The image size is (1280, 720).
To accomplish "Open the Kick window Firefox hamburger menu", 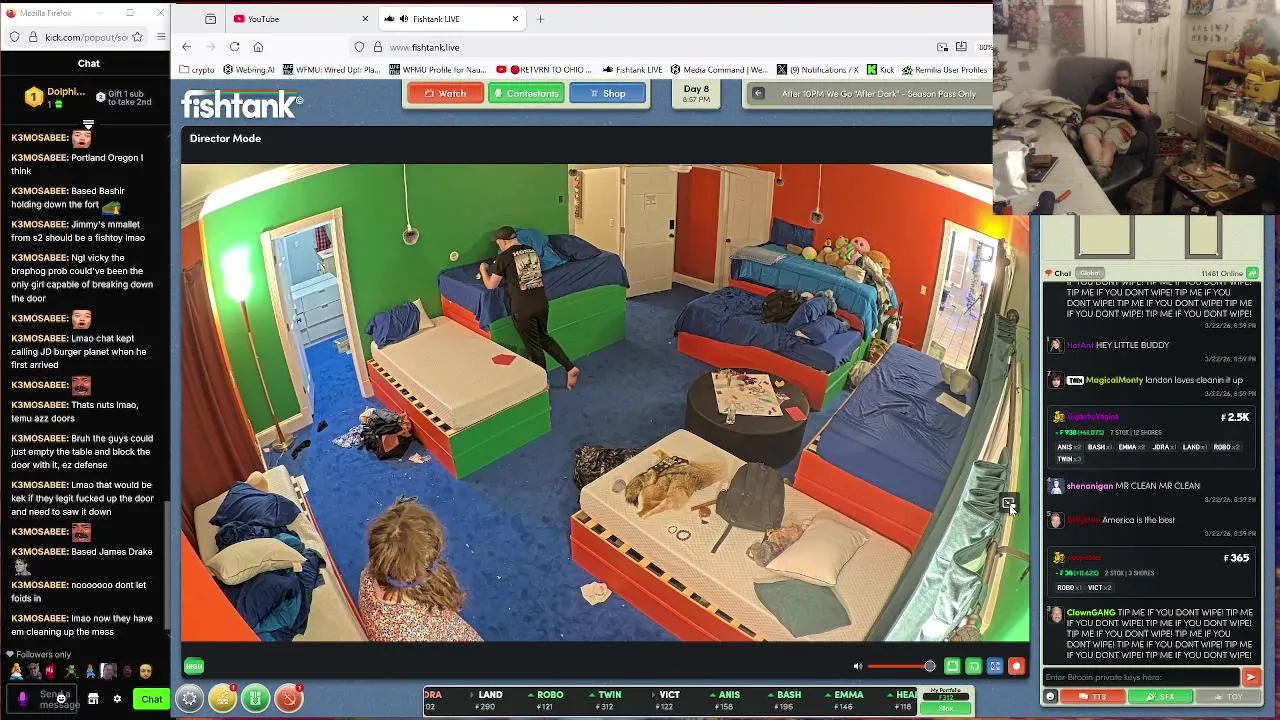I will click(160, 37).
